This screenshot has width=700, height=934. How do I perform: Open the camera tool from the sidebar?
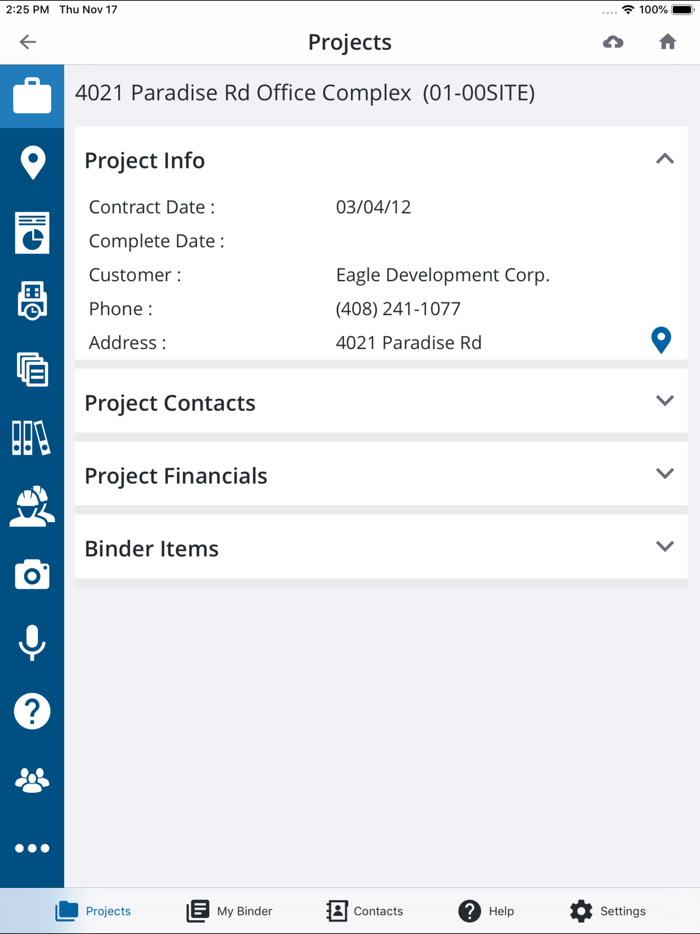pos(32,574)
